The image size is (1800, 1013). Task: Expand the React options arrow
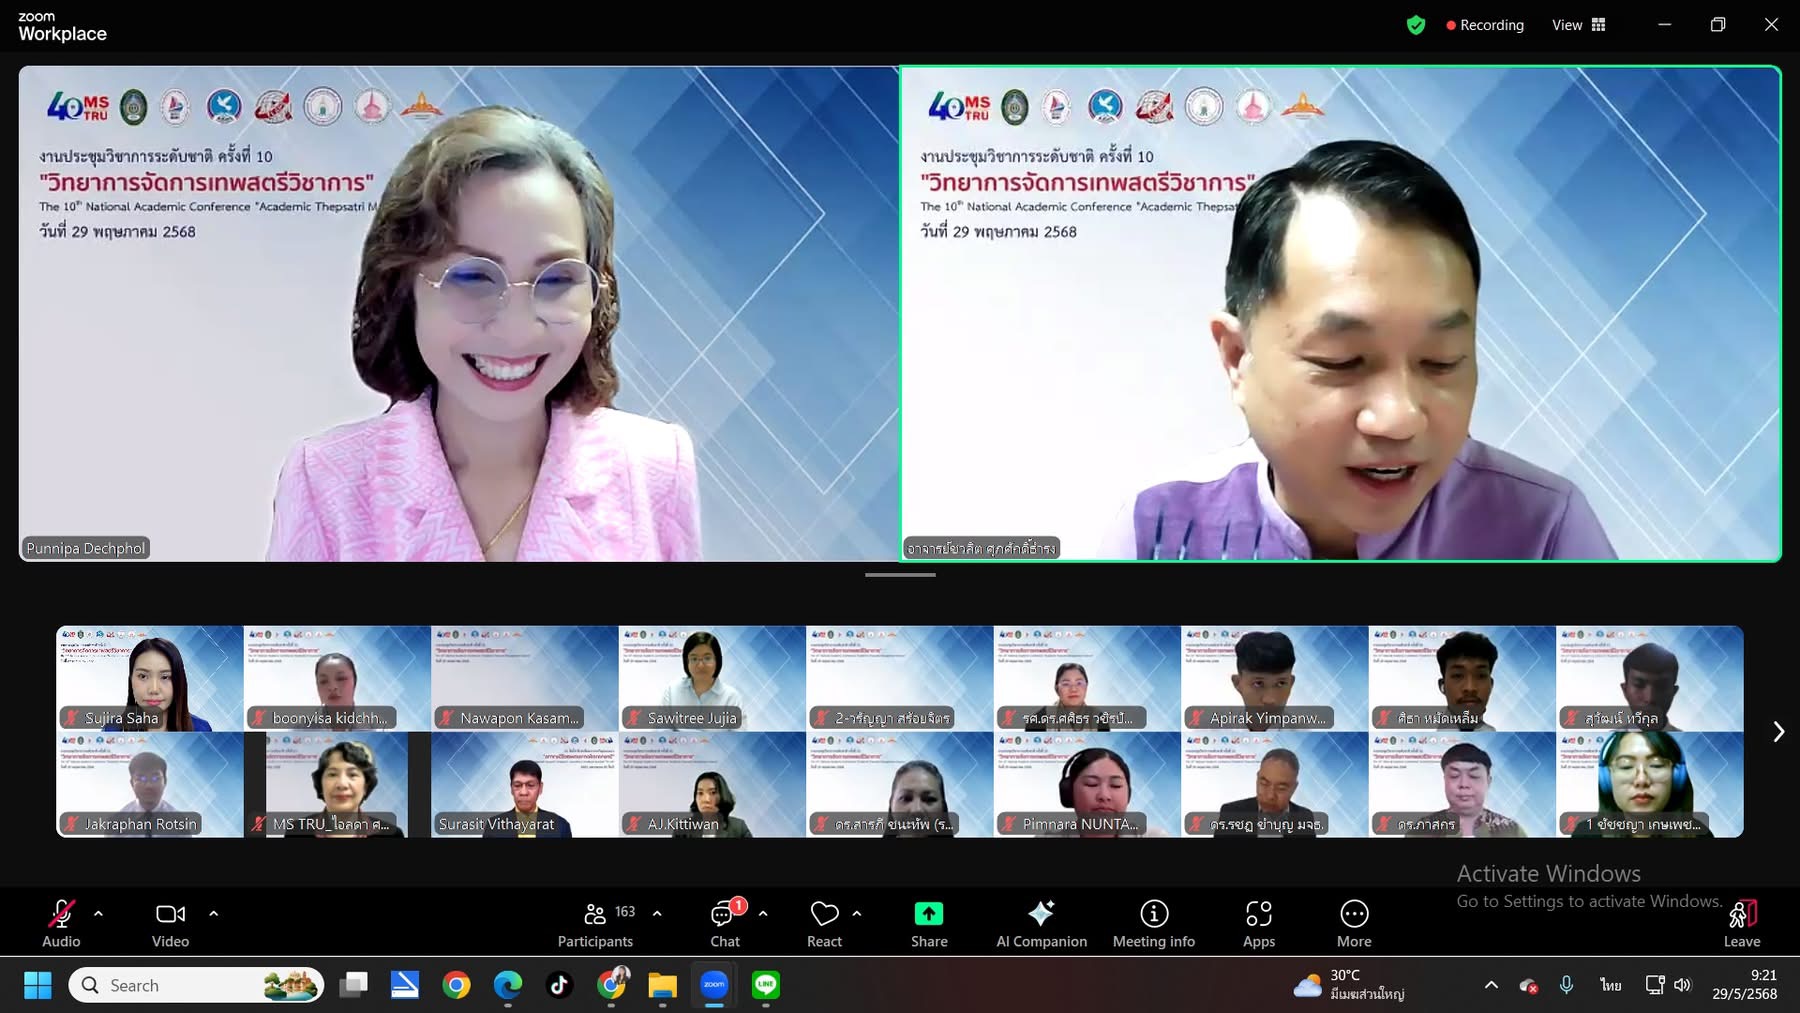coord(857,913)
